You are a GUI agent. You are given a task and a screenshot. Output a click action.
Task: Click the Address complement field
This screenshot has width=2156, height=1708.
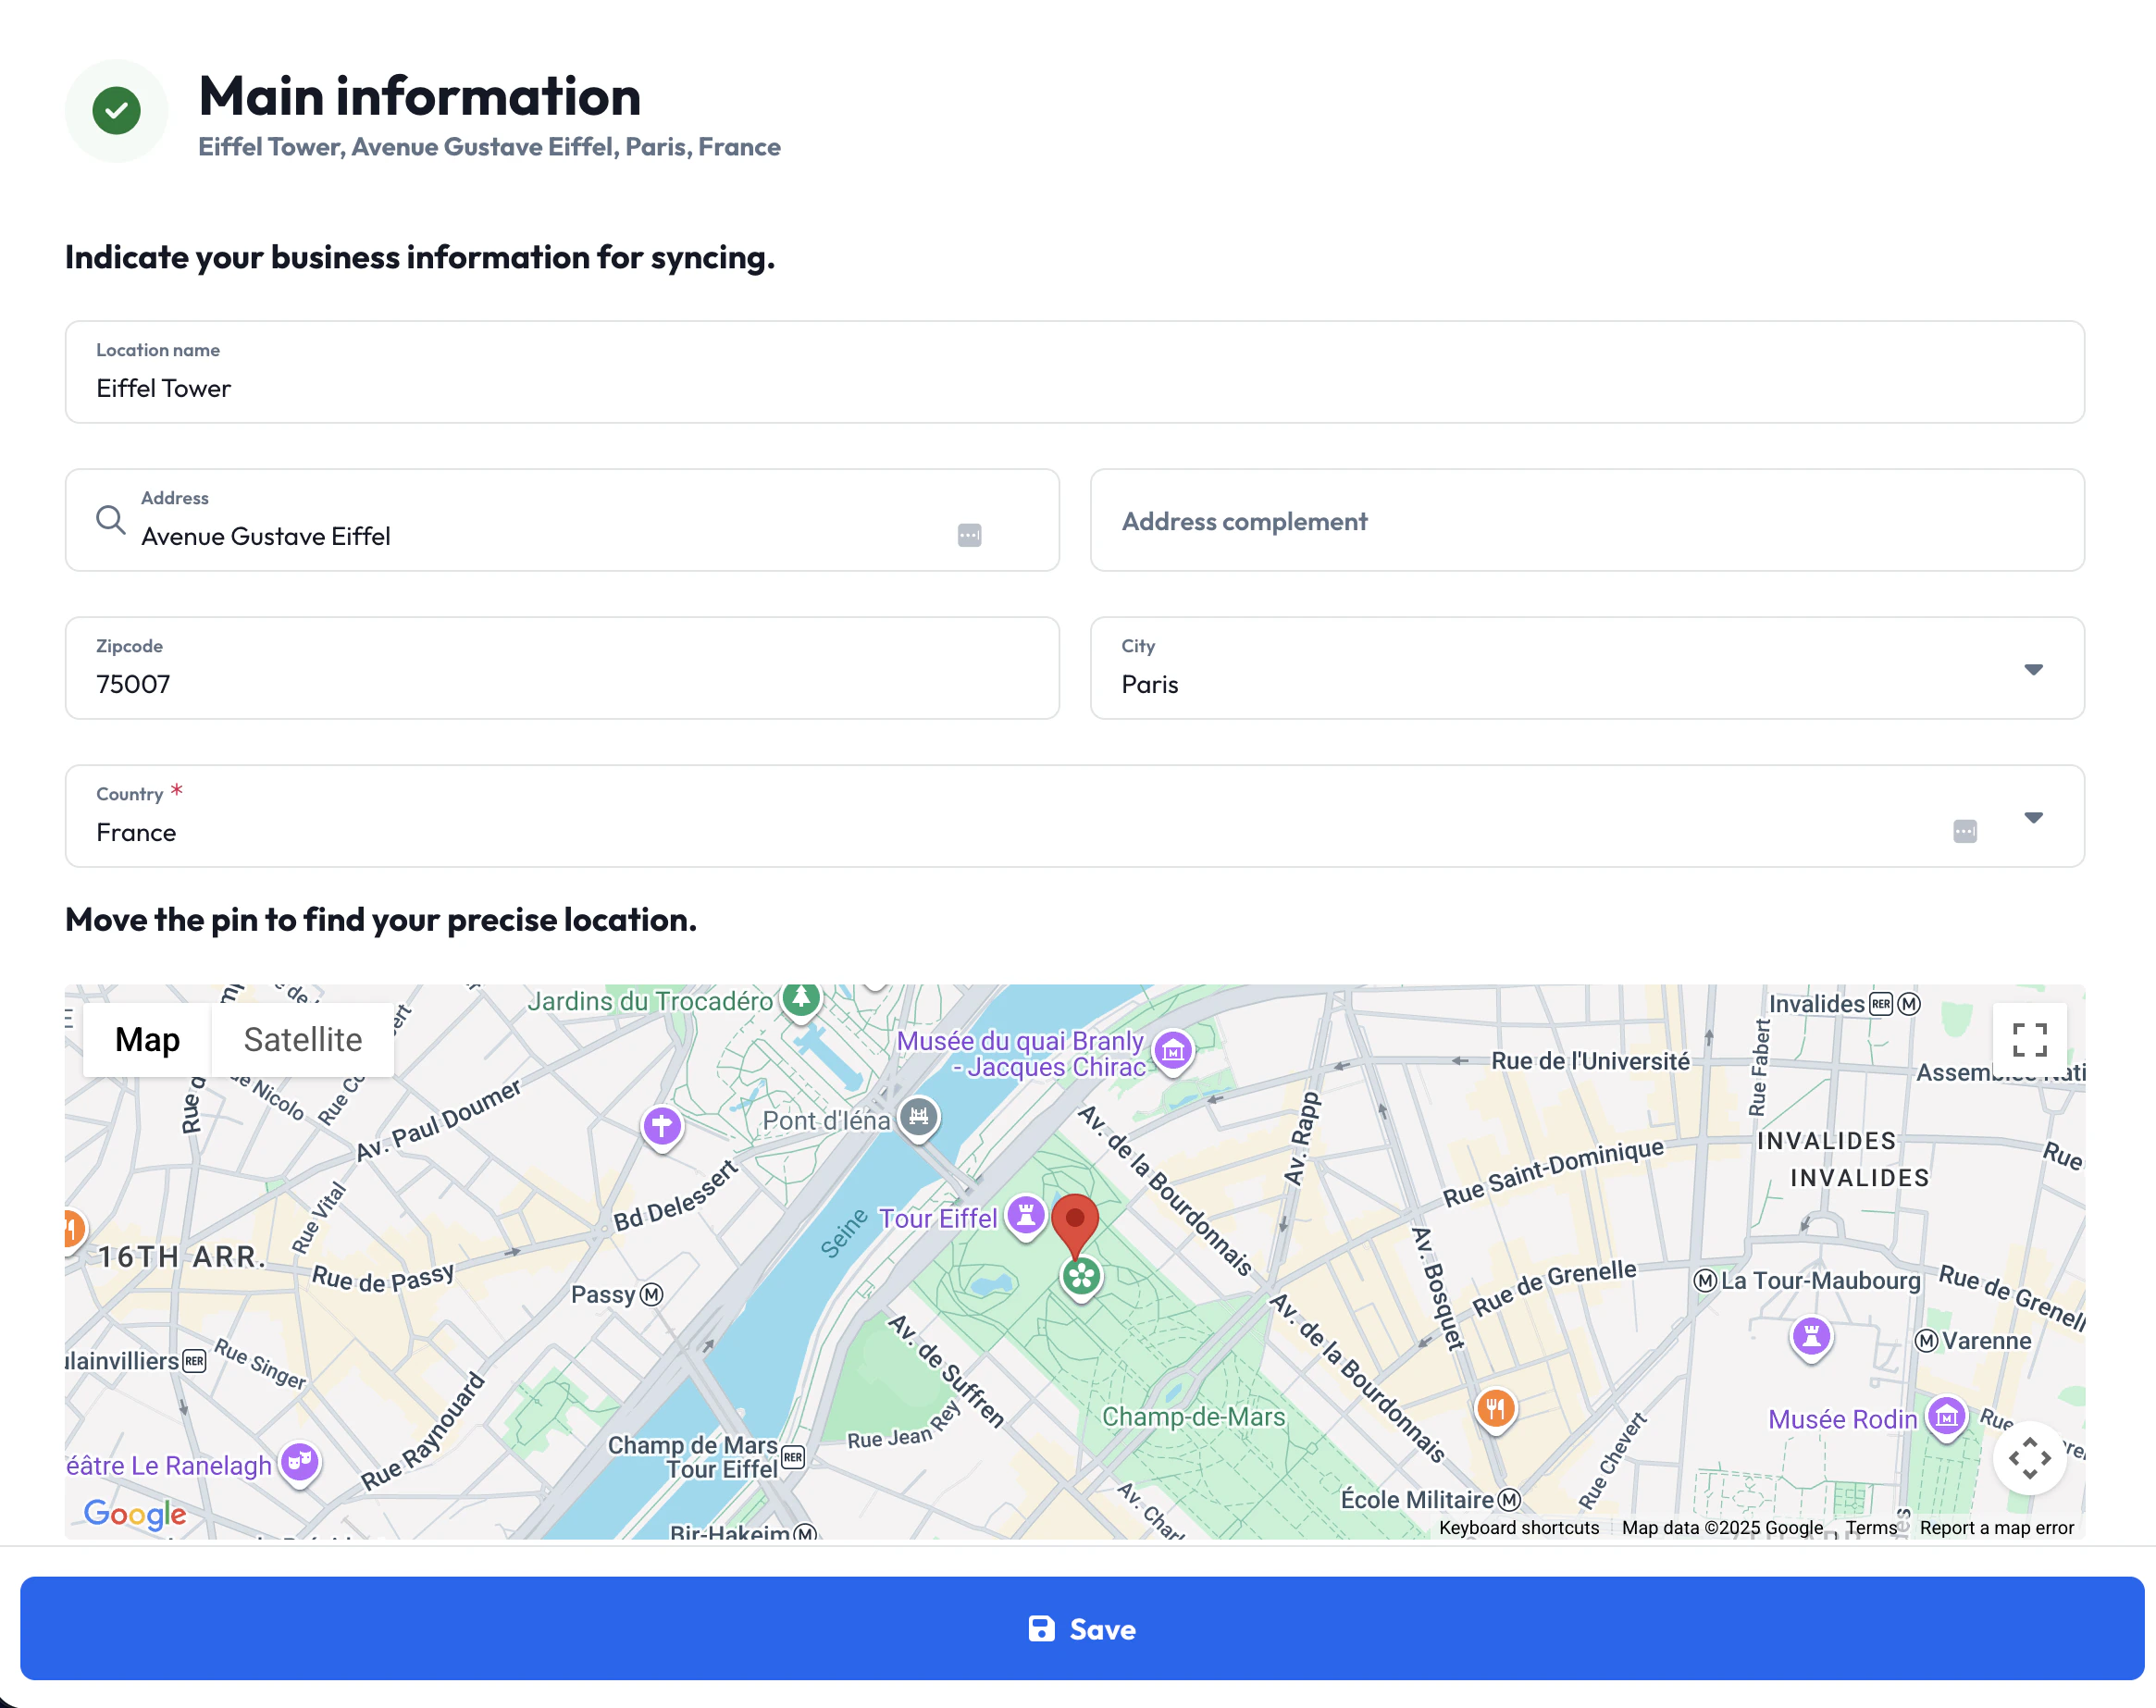coord(1587,520)
